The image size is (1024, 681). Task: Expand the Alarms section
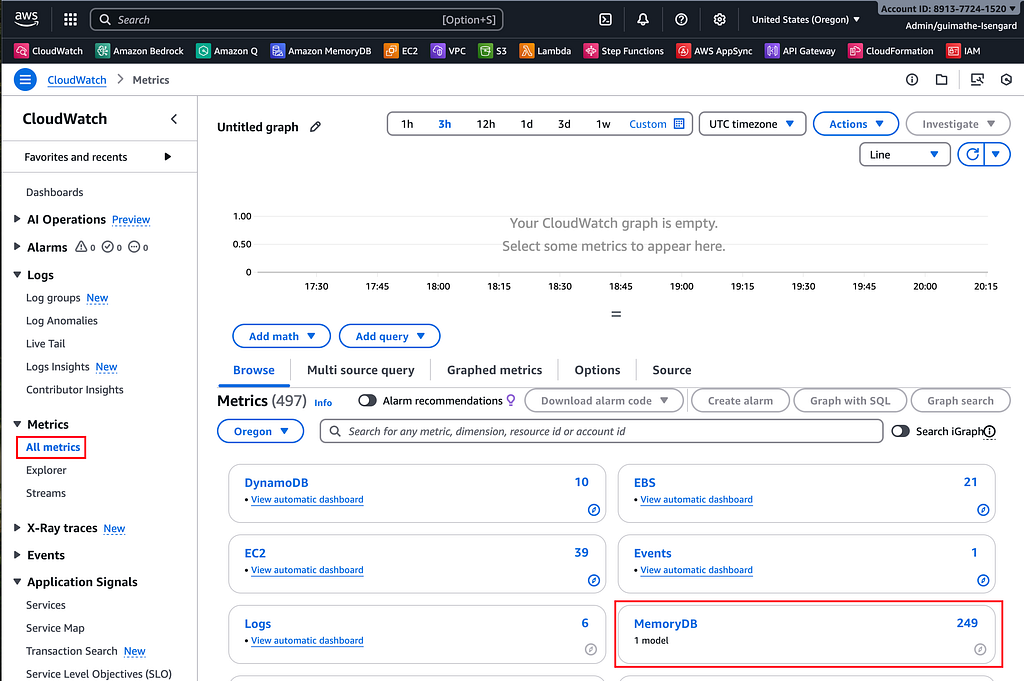coord(17,247)
